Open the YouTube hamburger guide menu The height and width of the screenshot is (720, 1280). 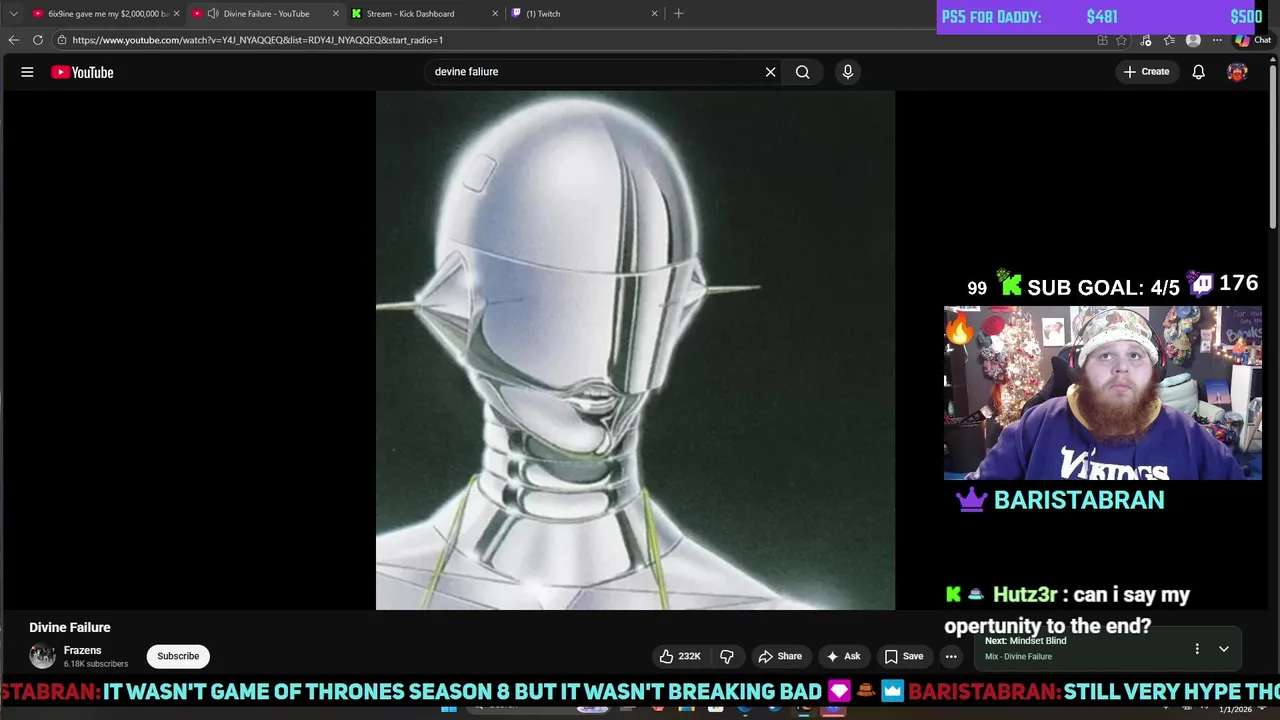[x=27, y=72]
